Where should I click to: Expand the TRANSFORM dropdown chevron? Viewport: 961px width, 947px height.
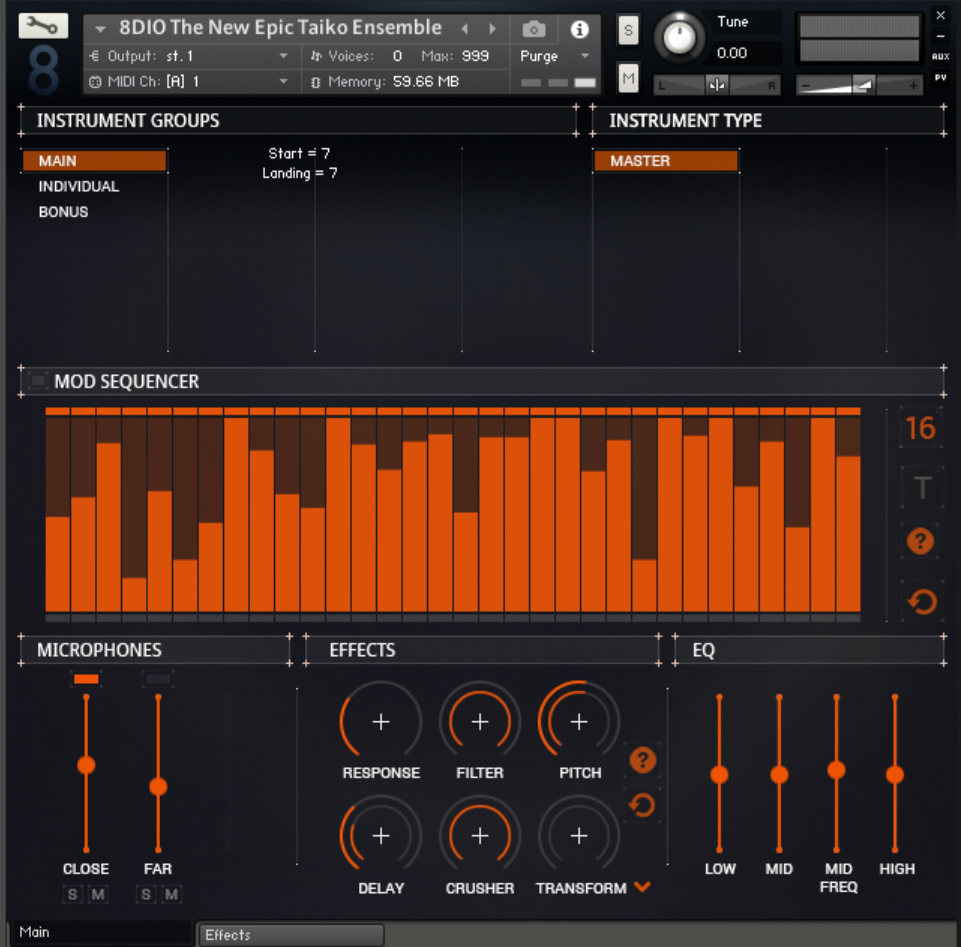(642, 886)
